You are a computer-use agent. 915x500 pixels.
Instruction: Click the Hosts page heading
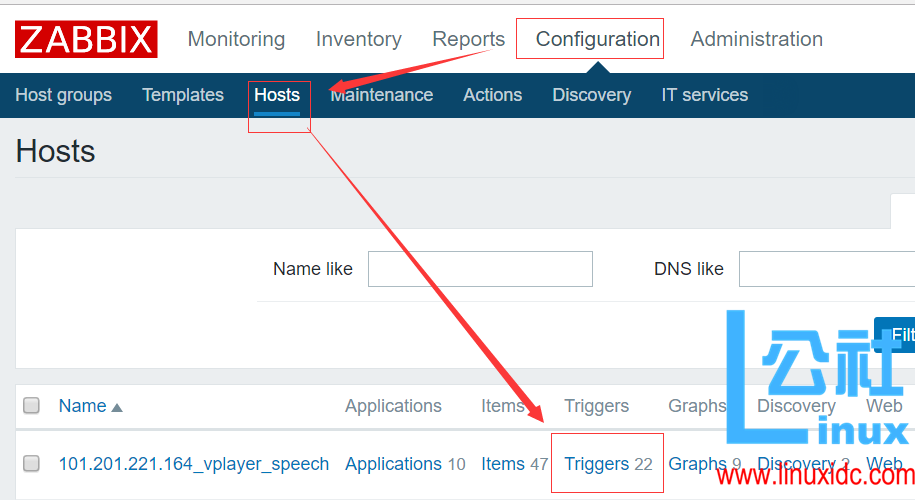[55, 151]
